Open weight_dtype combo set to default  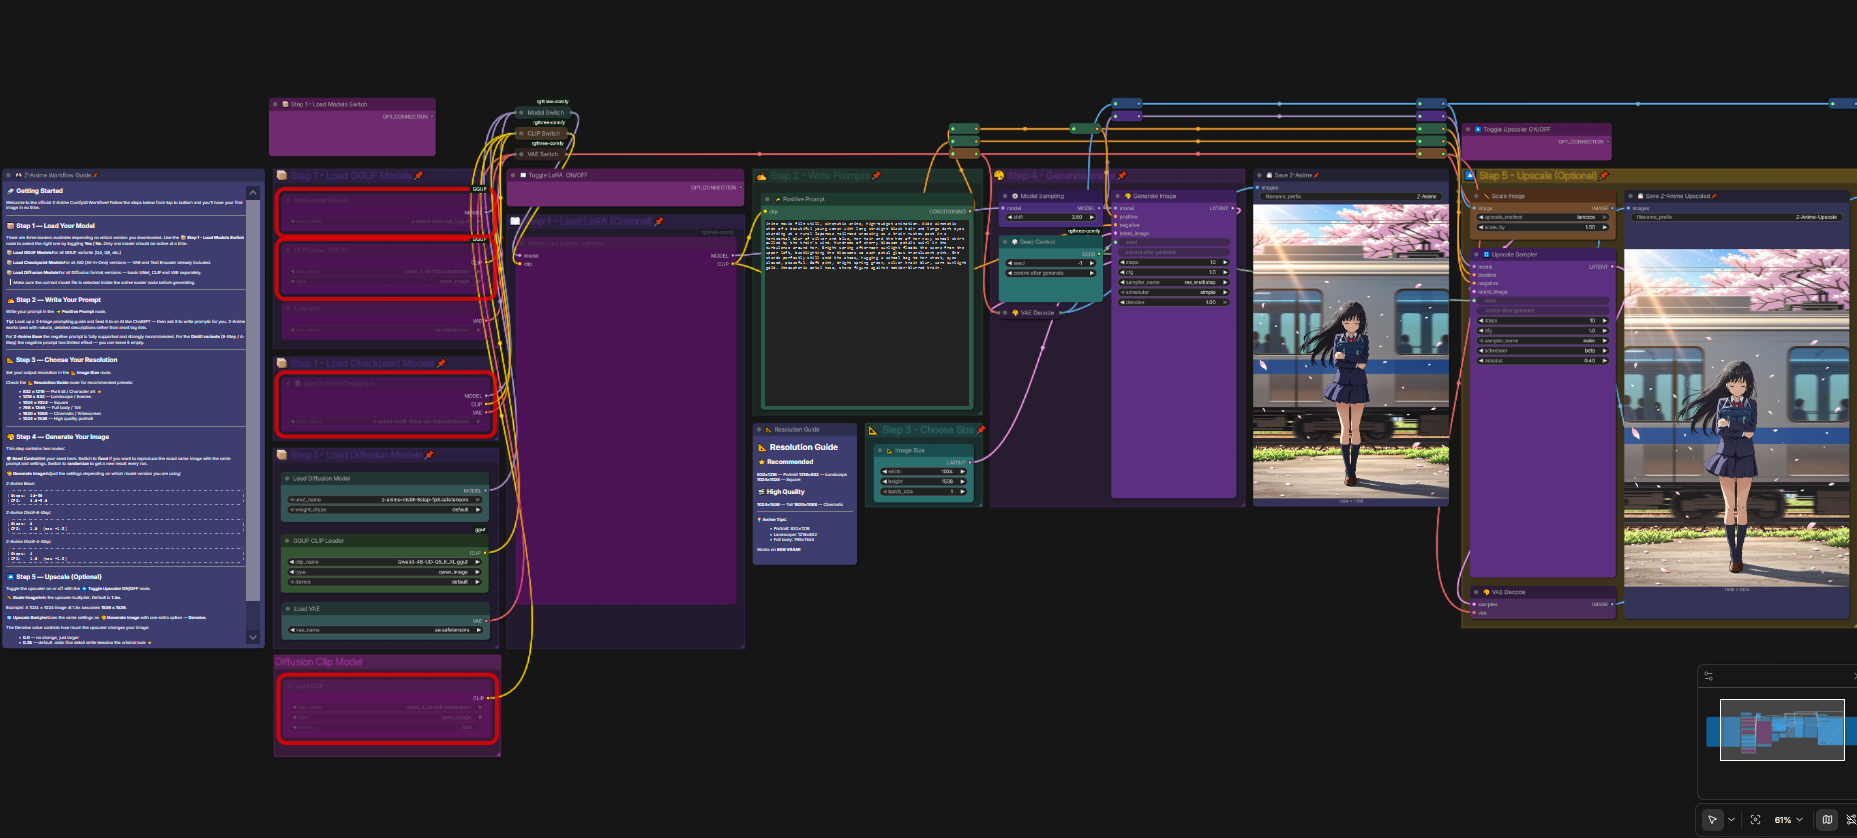[x=385, y=509]
